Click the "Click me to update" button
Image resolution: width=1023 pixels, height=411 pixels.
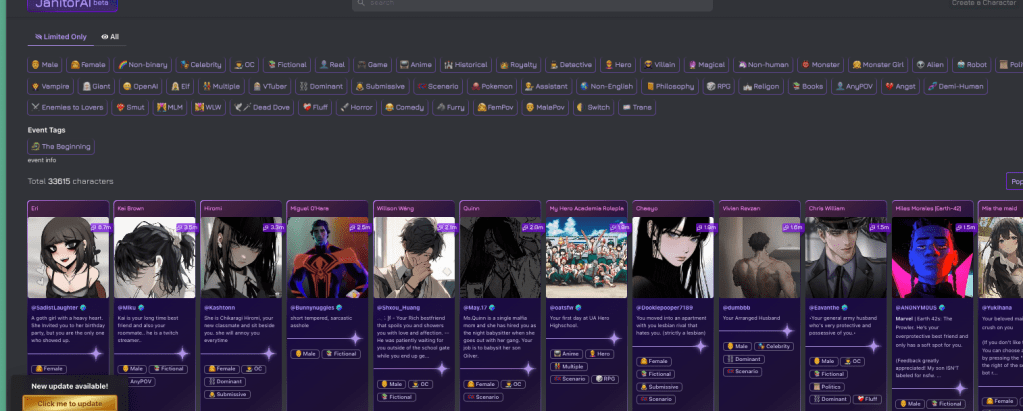click(x=70, y=403)
